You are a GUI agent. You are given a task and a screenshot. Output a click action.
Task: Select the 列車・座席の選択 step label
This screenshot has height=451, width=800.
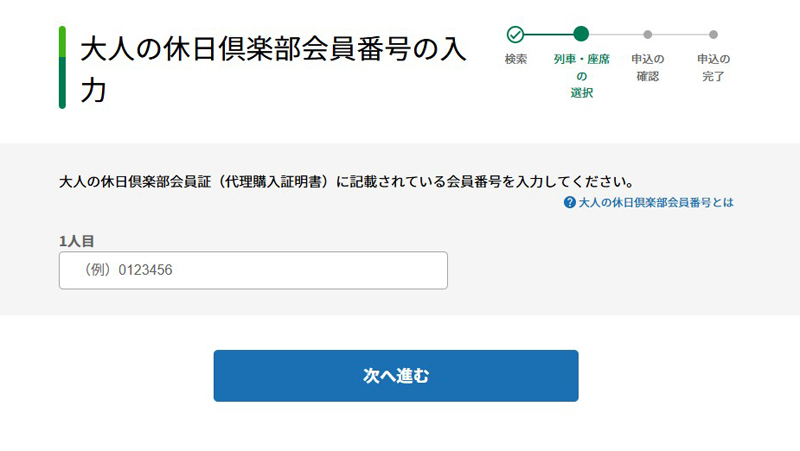[x=582, y=76]
